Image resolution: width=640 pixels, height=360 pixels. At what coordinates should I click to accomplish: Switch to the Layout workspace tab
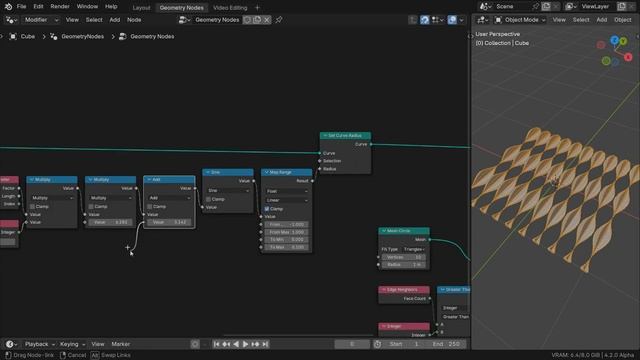[141, 7]
